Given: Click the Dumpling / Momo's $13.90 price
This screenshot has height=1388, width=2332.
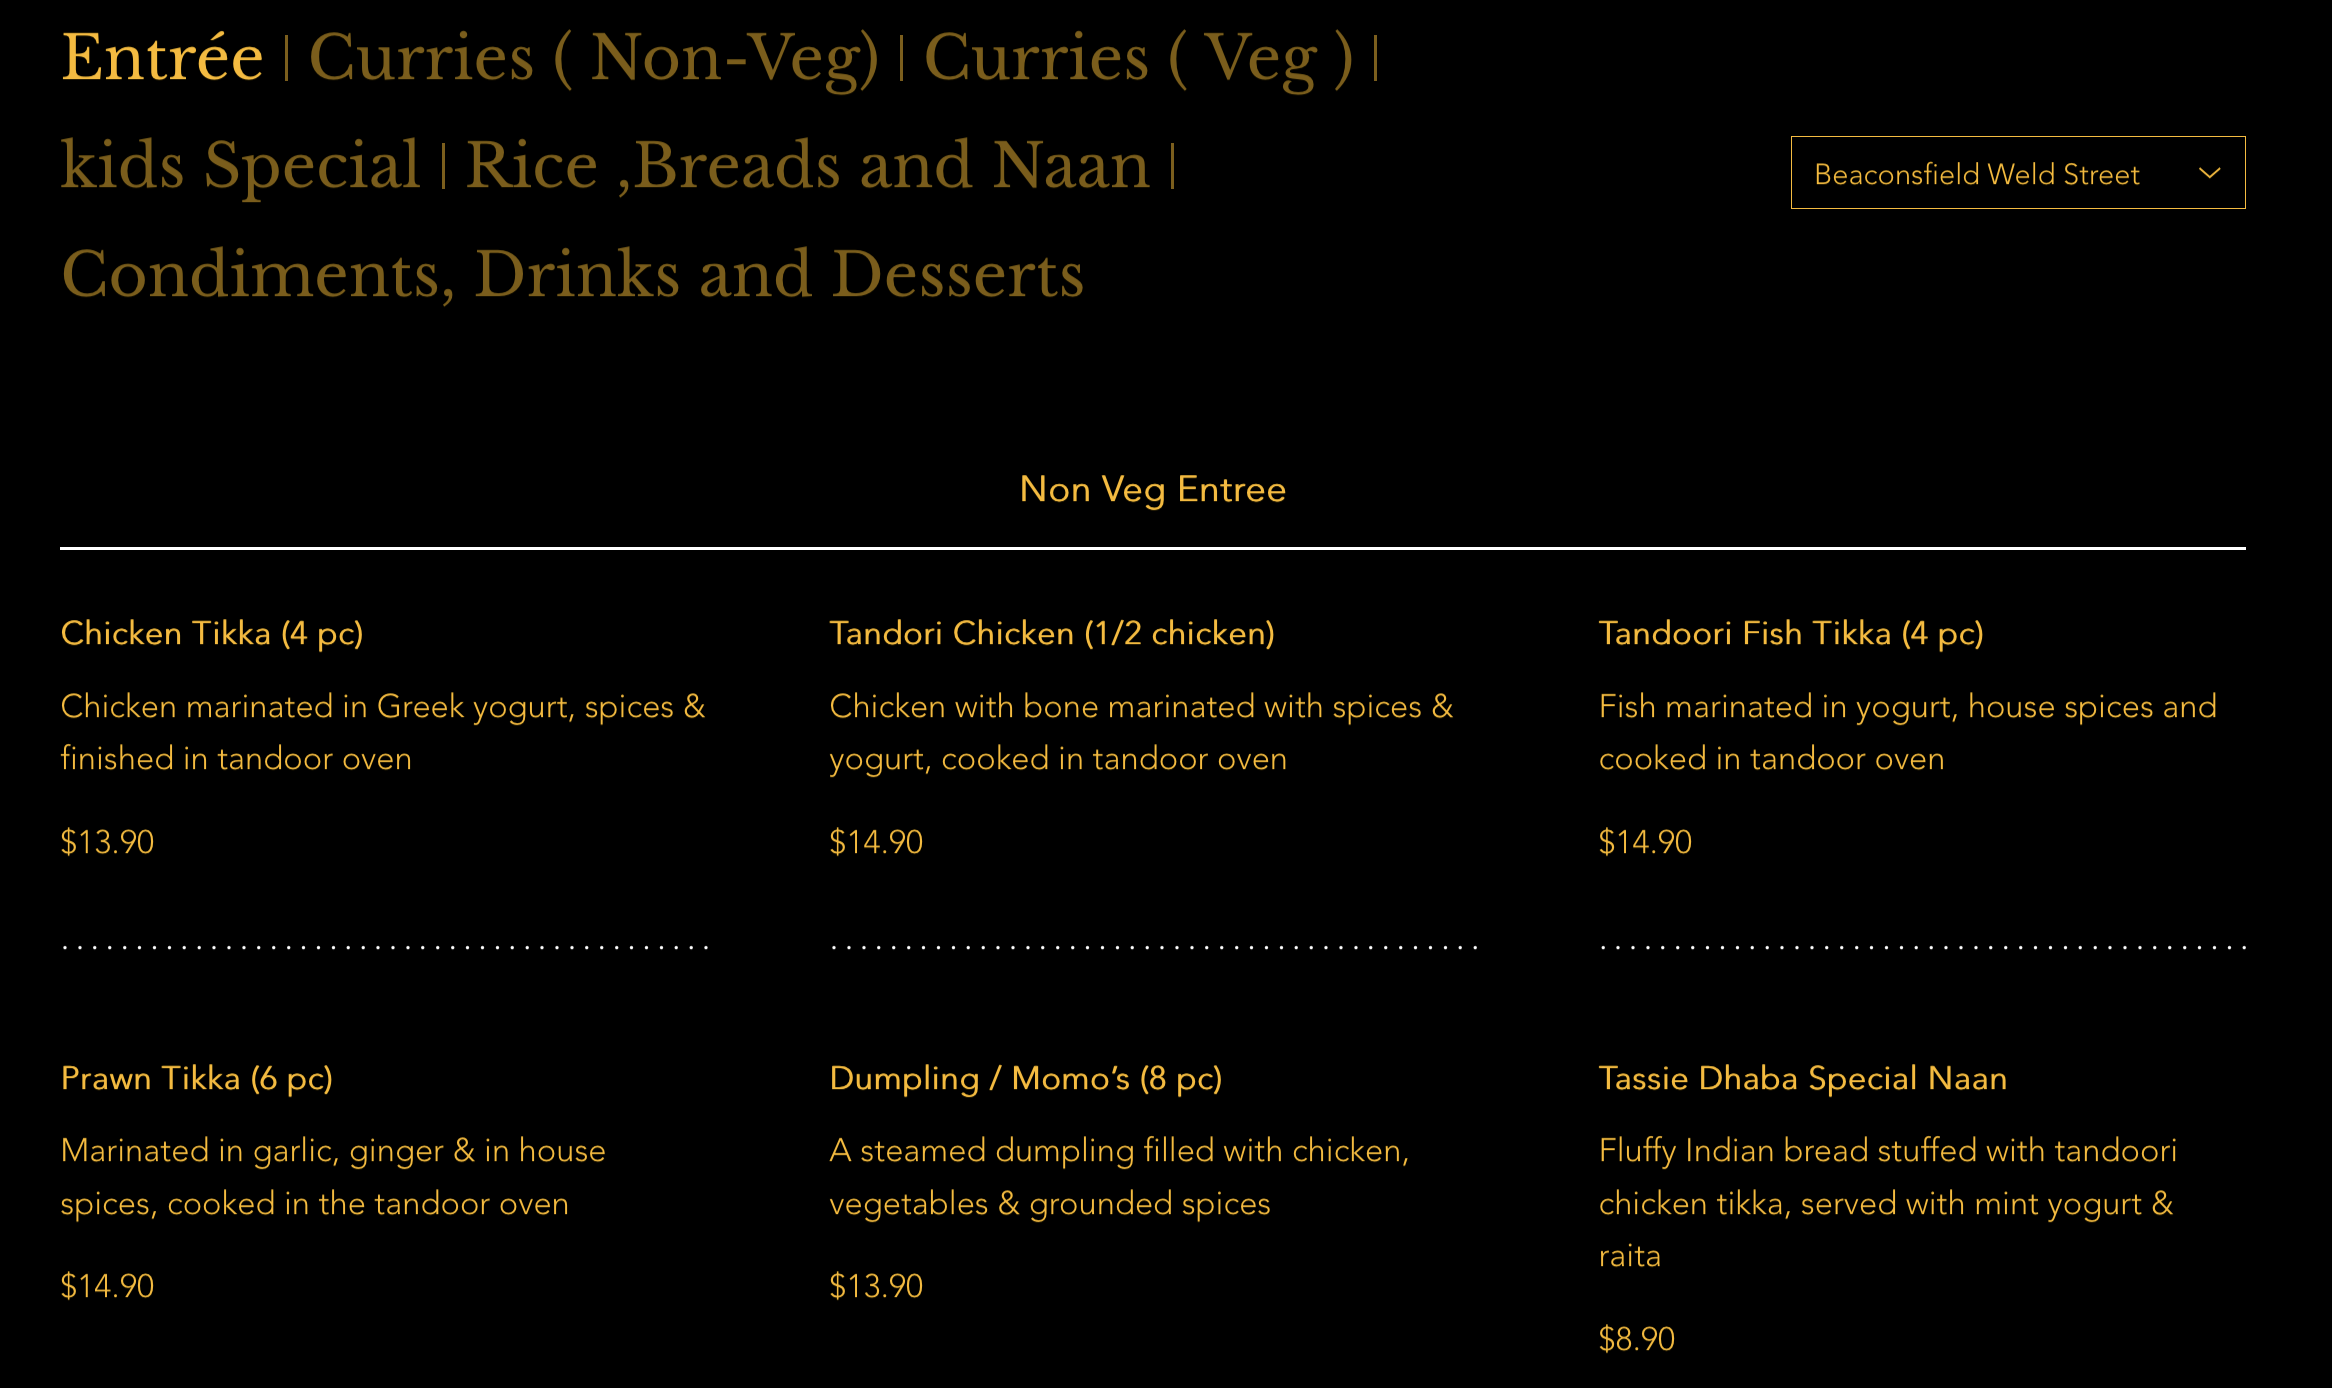Looking at the screenshot, I should [x=876, y=1286].
